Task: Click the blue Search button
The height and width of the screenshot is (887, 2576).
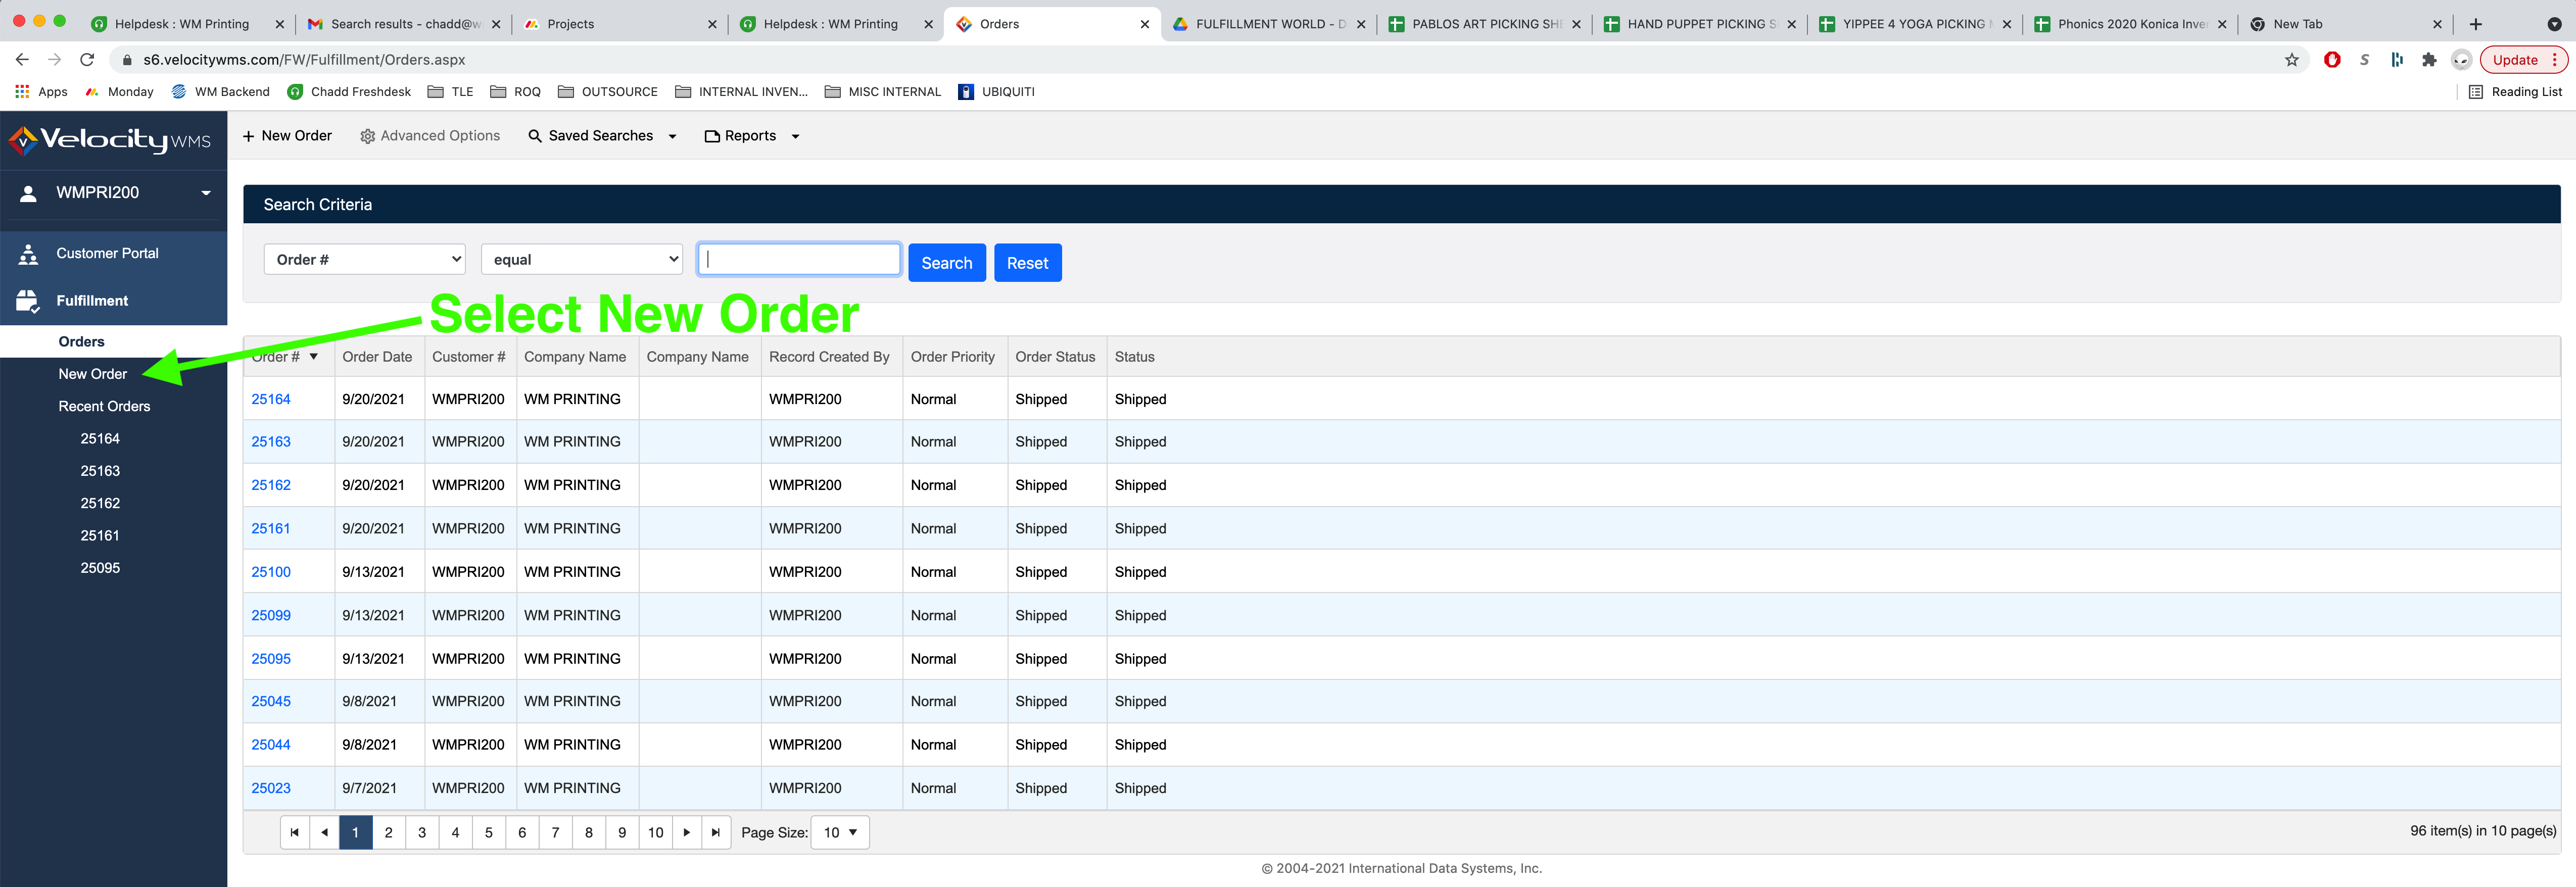Action: point(946,263)
